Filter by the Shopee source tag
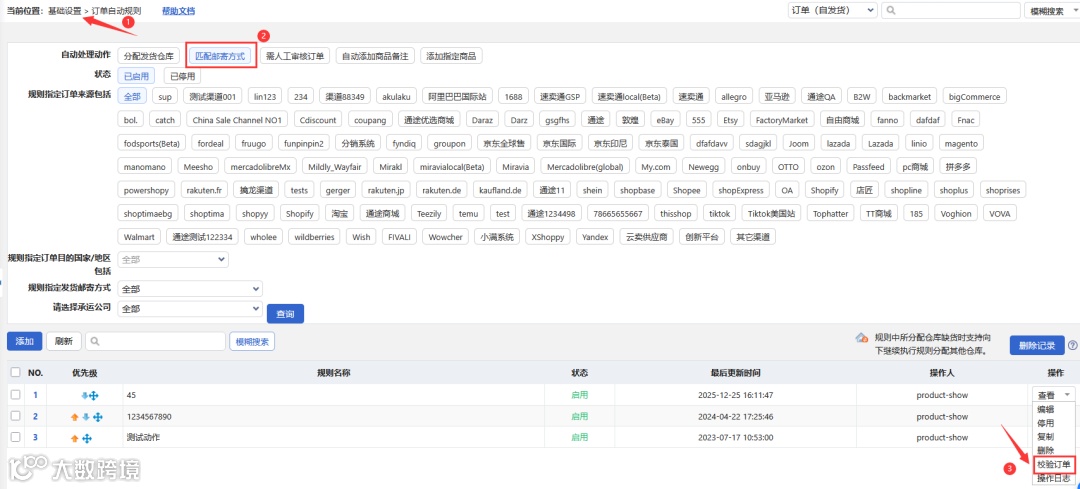The width and height of the screenshot is (1080, 489). [x=687, y=191]
